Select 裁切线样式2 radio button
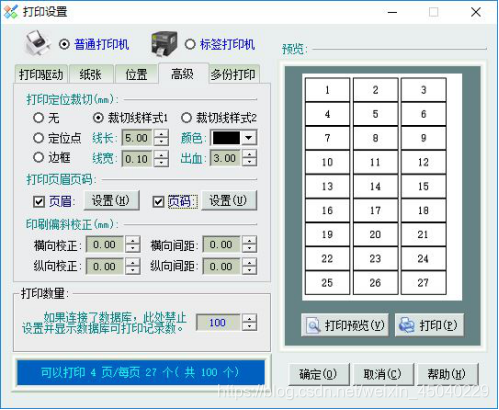 click(x=186, y=118)
